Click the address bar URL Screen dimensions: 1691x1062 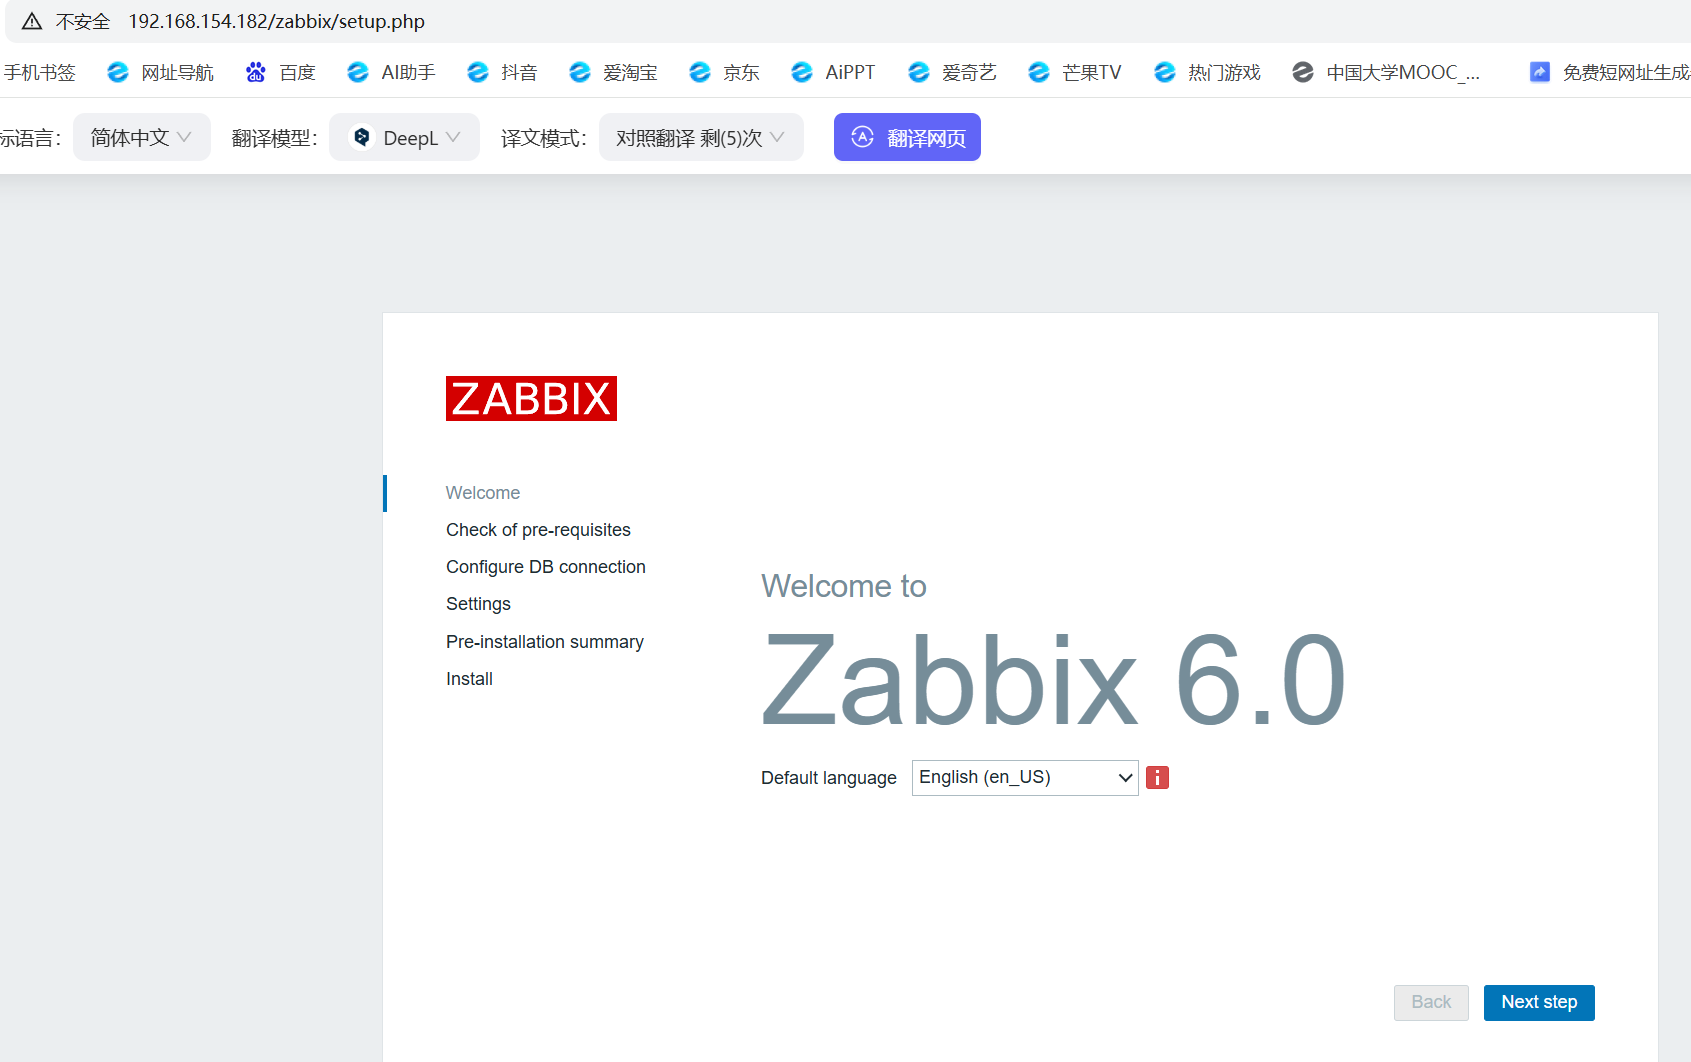click(276, 21)
